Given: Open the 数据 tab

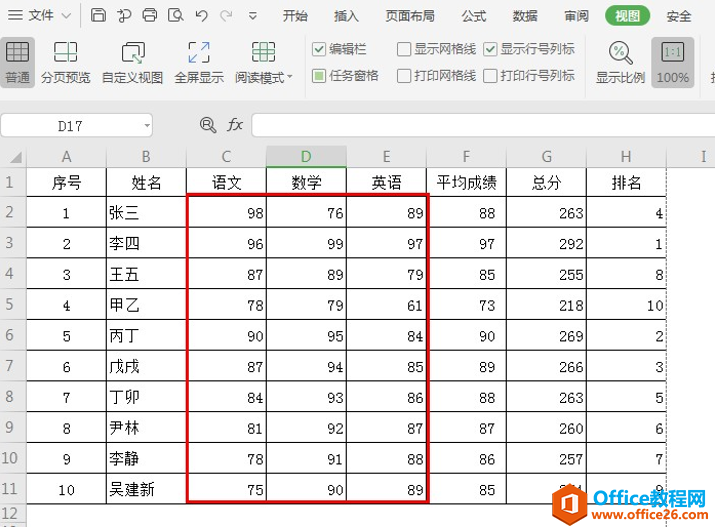Looking at the screenshot, I should click(525, 16).
